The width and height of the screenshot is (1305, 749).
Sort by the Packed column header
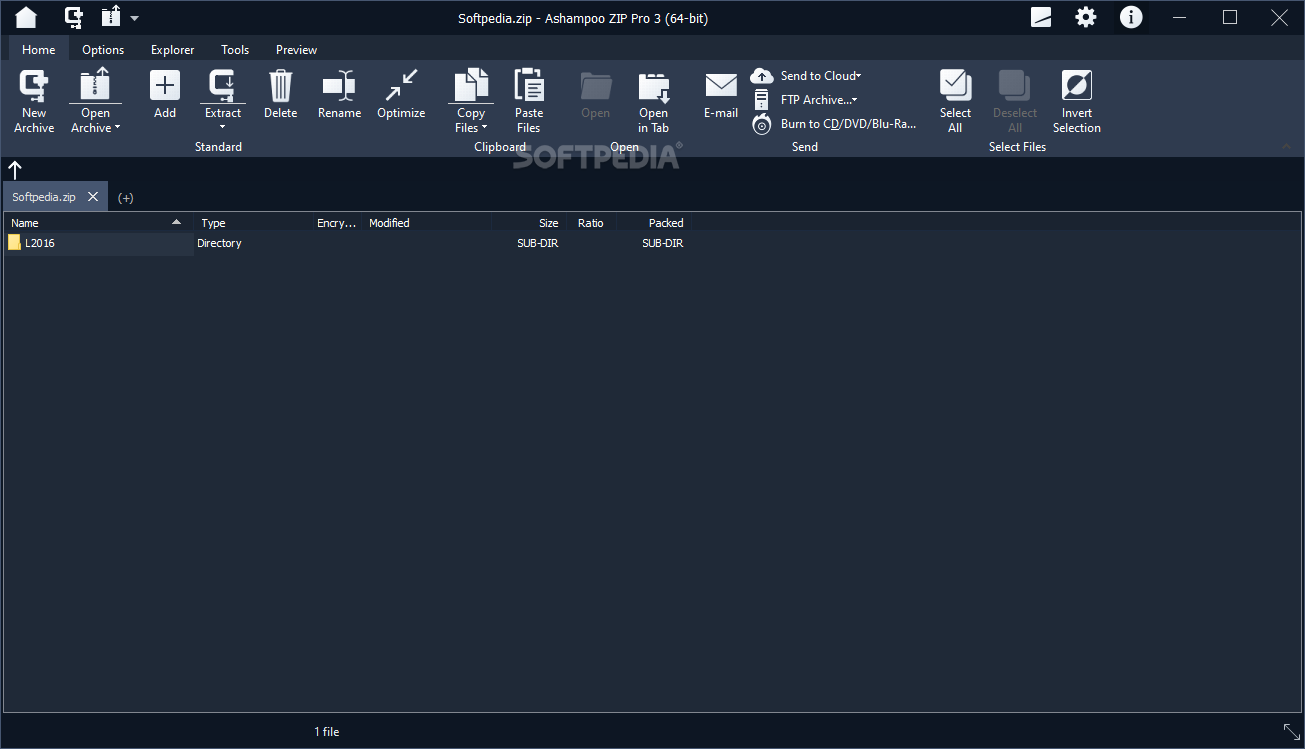654,223
